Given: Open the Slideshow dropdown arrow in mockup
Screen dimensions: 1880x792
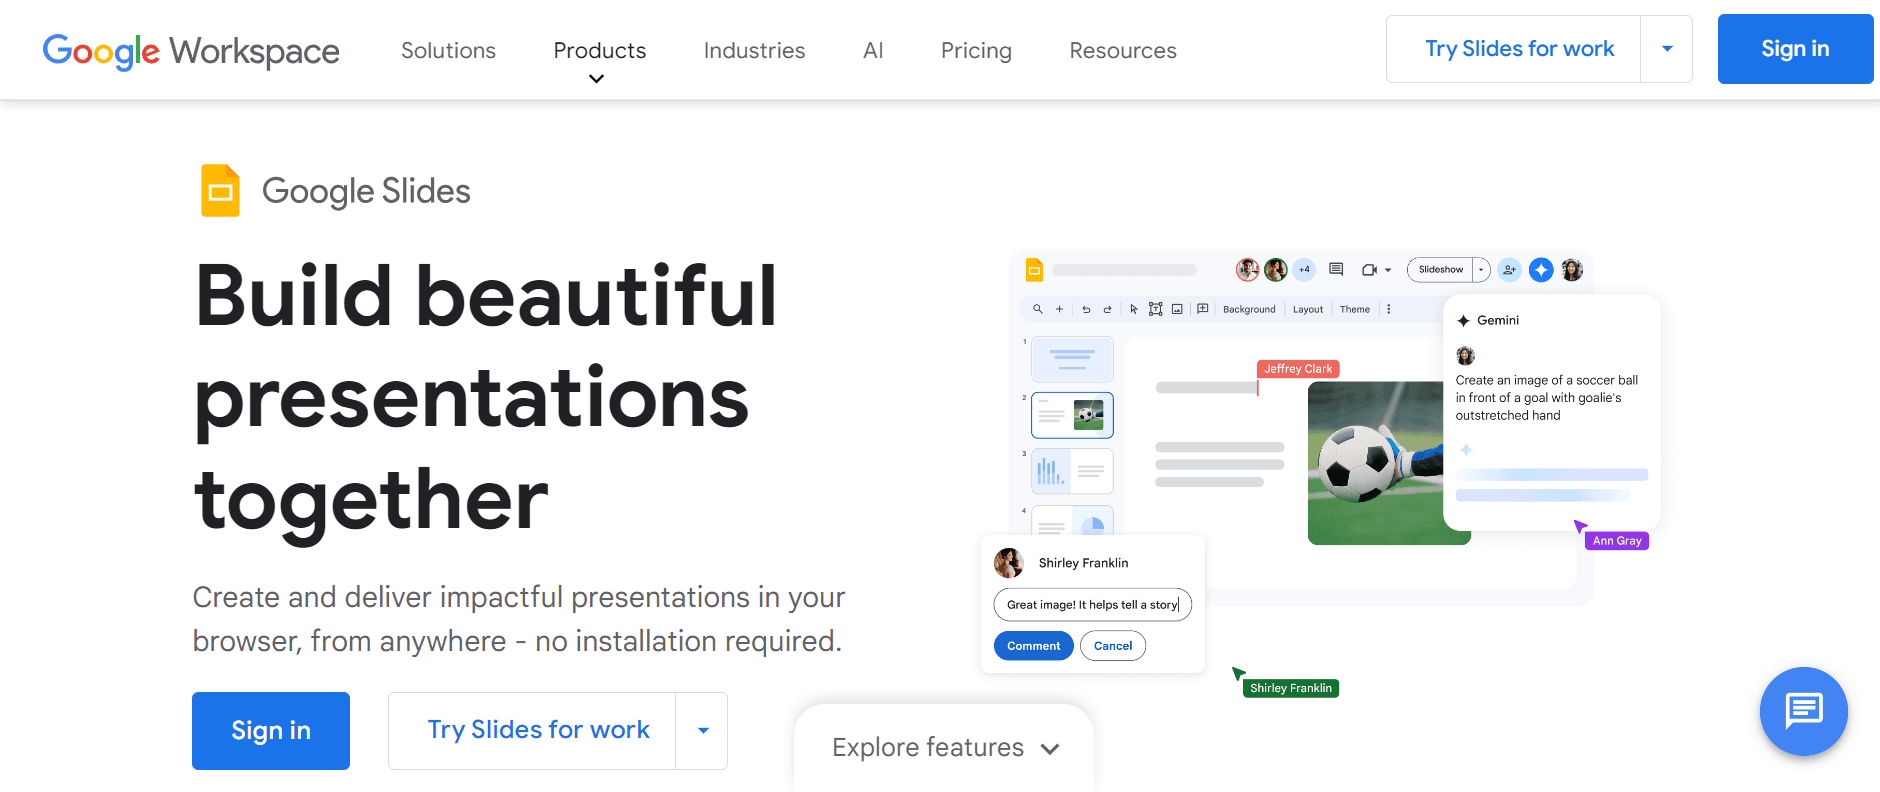Looking at the screenshot, I should (x=1481, y=270).
